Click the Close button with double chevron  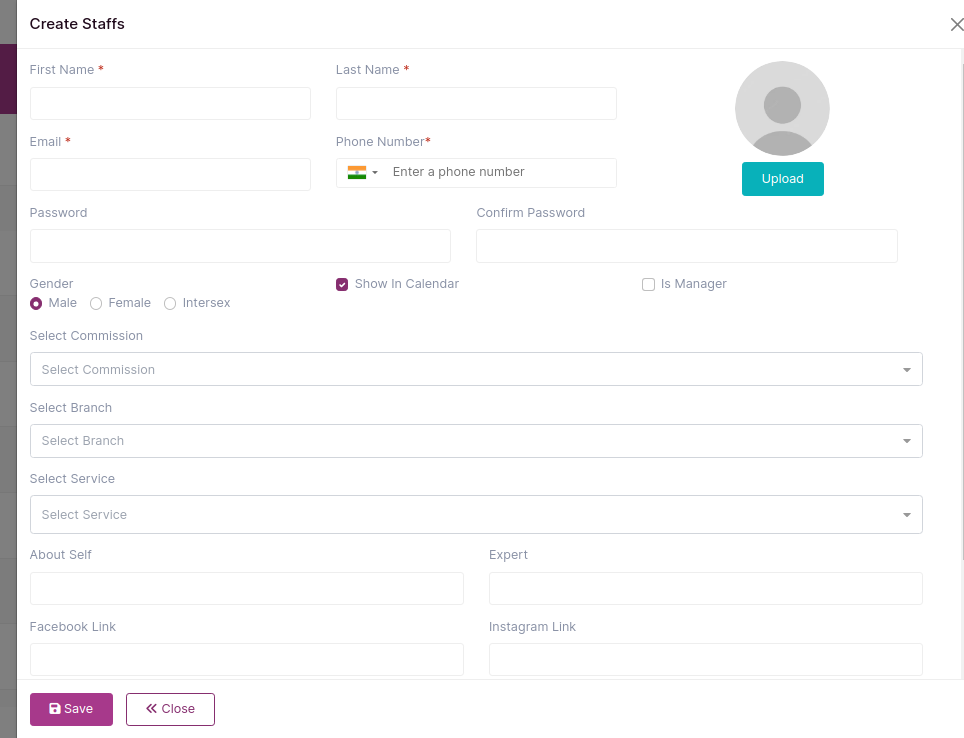tap(170, 709)
